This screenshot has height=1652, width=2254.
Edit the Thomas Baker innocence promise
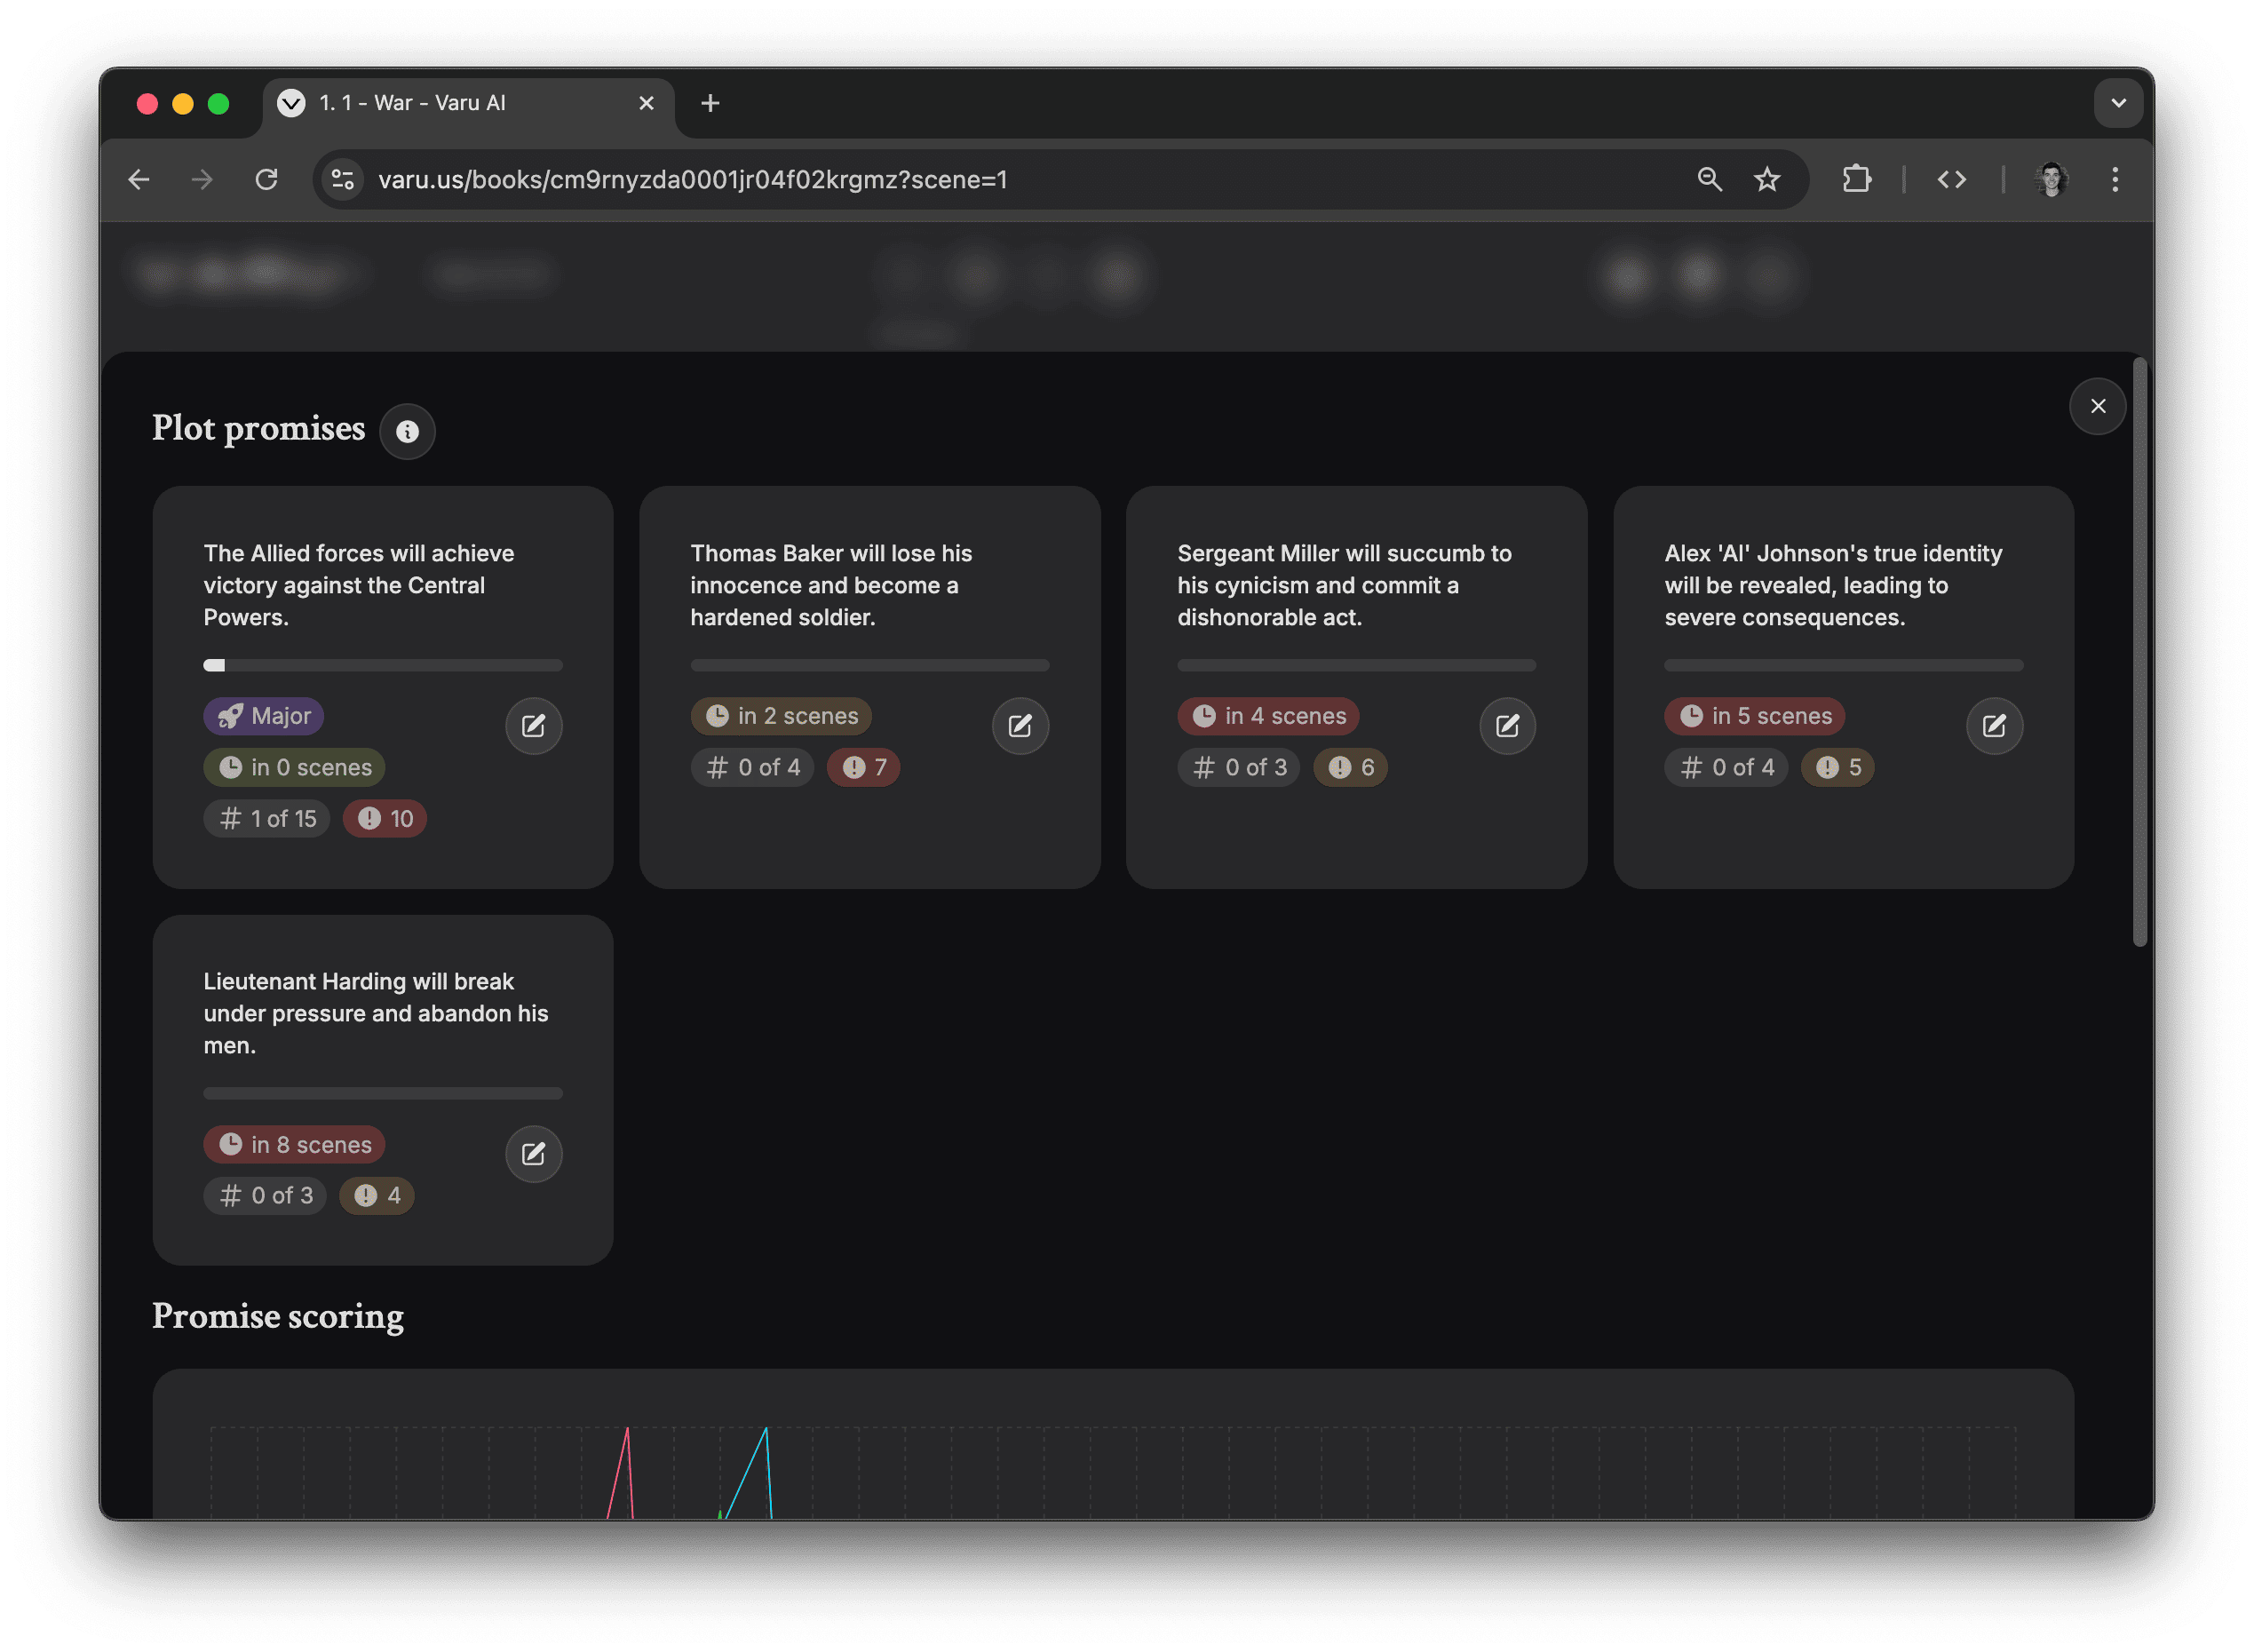point(1020,726)
